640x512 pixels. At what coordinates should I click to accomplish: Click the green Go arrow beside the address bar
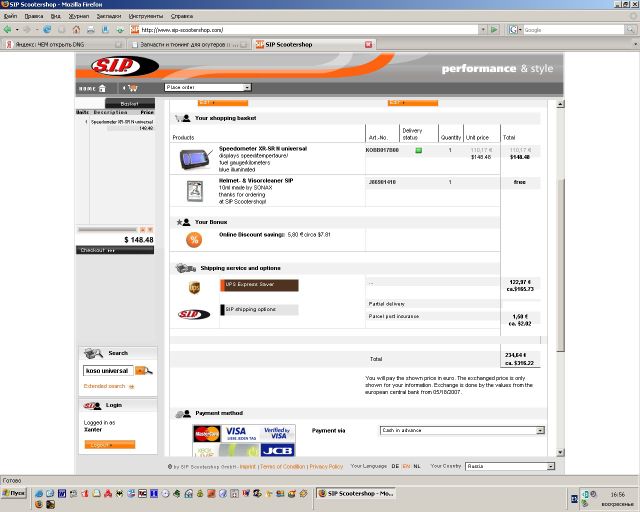coord(494,29)
